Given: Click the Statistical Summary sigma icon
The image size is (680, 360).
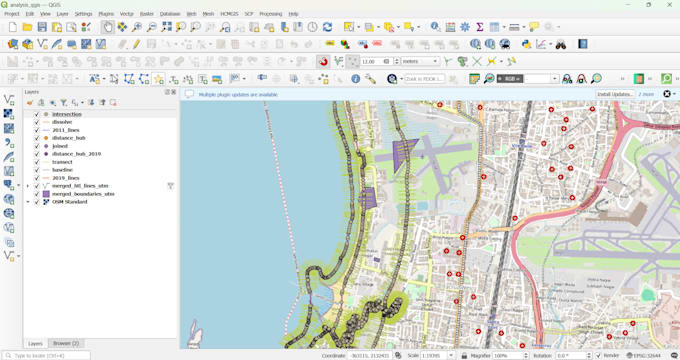Looking at the screenshot, I should pos(480,27).
